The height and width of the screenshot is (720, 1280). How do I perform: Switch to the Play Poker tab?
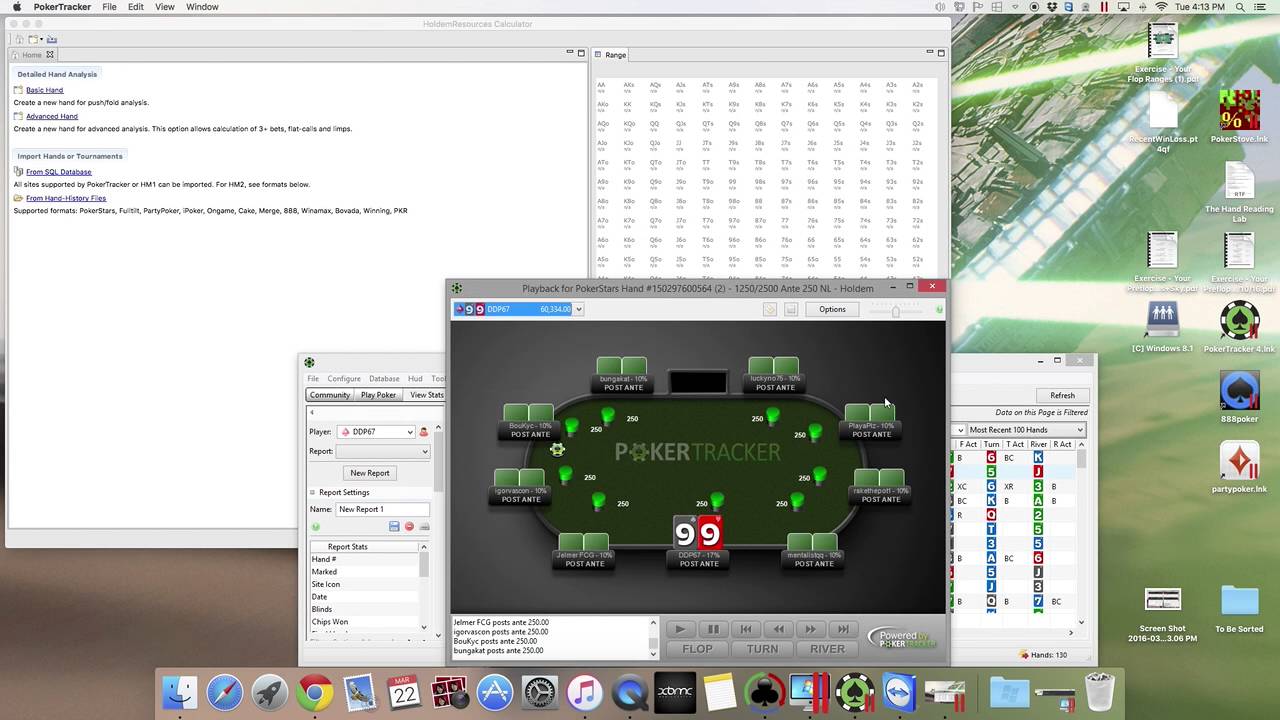379,395
